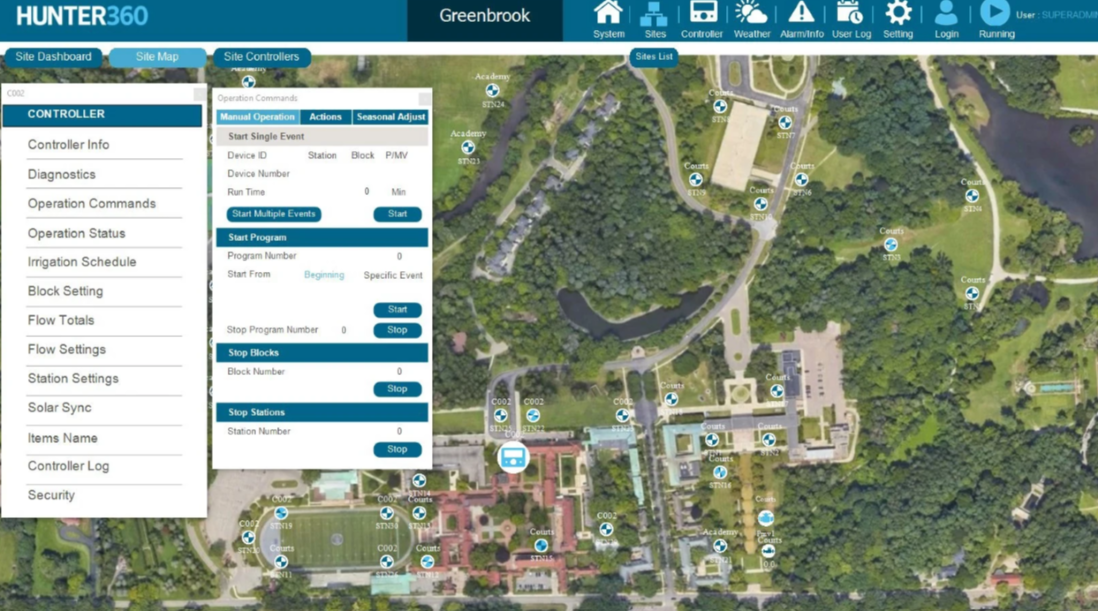The image size is (1098, 611).
Task: Click Stop button under Stop Blocks
Action: click(397, 388)
